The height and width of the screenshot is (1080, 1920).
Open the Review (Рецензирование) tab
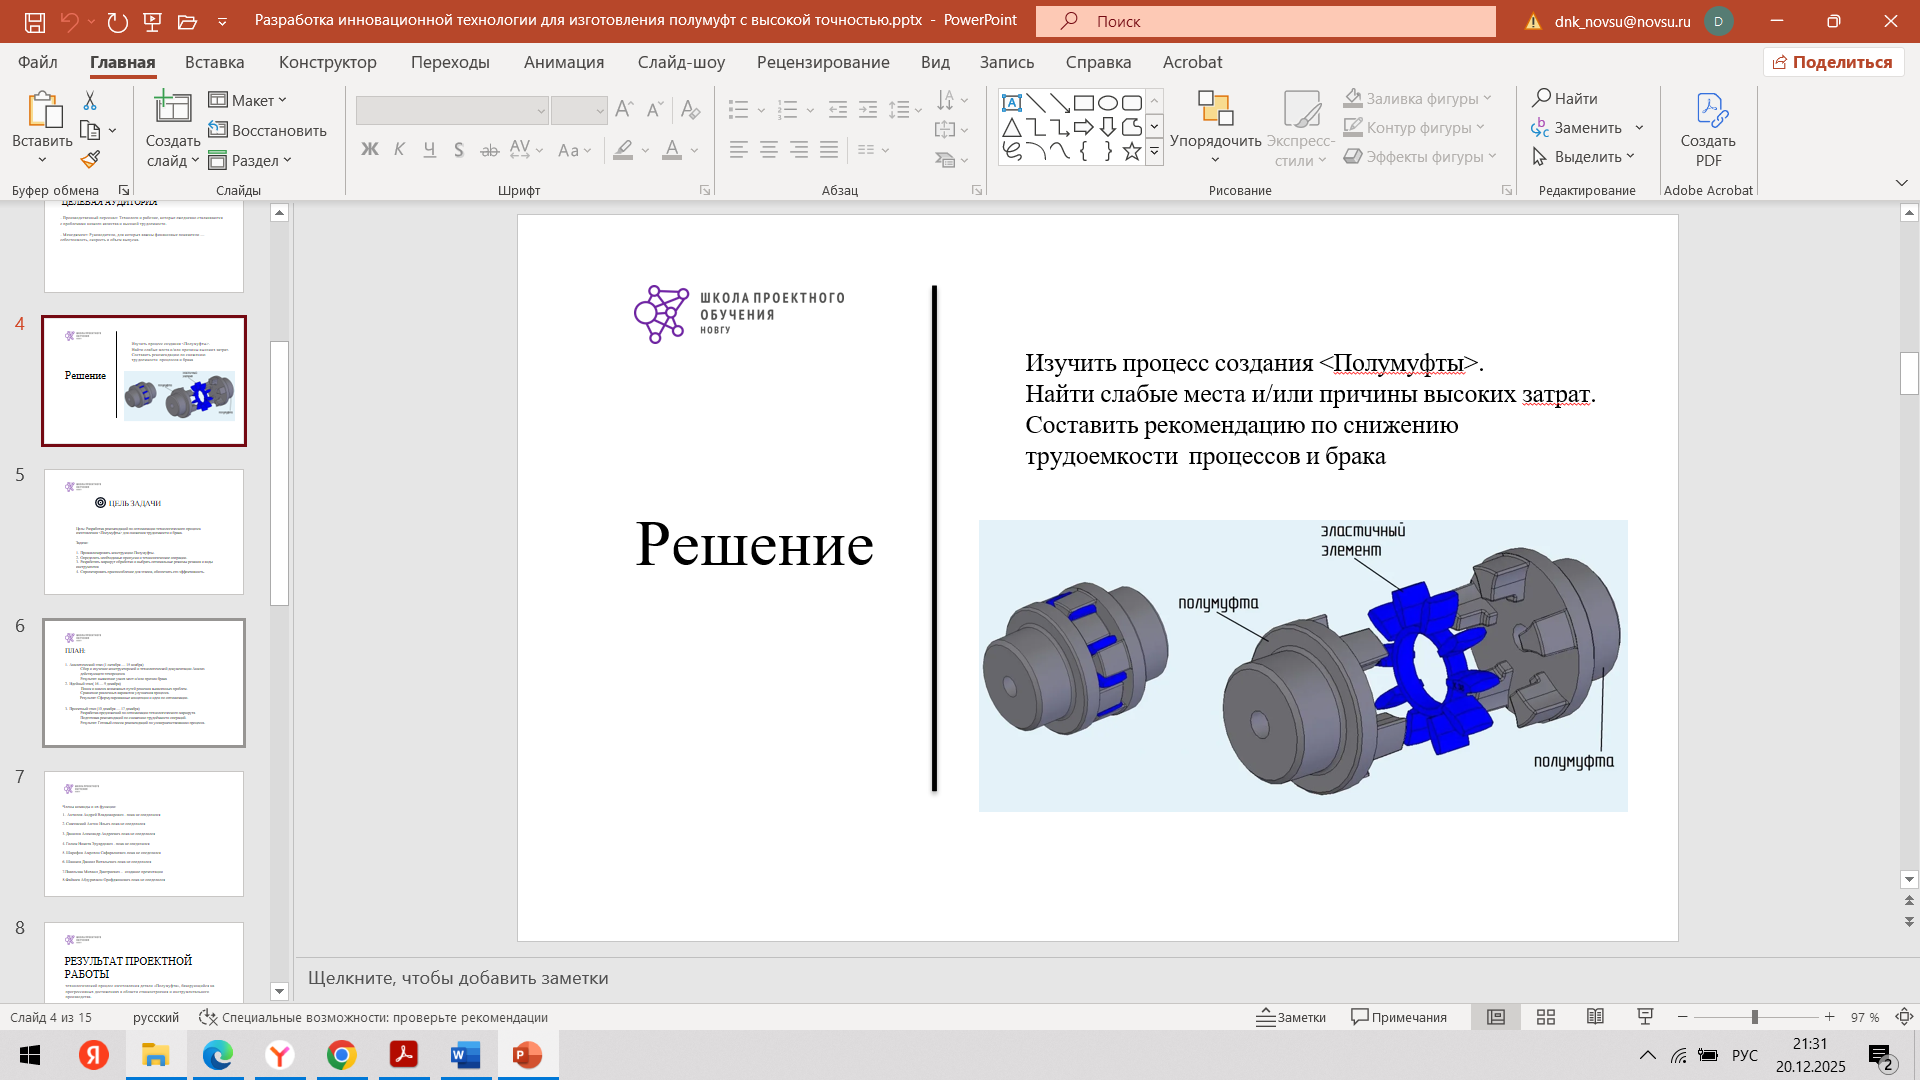(822, 62)
